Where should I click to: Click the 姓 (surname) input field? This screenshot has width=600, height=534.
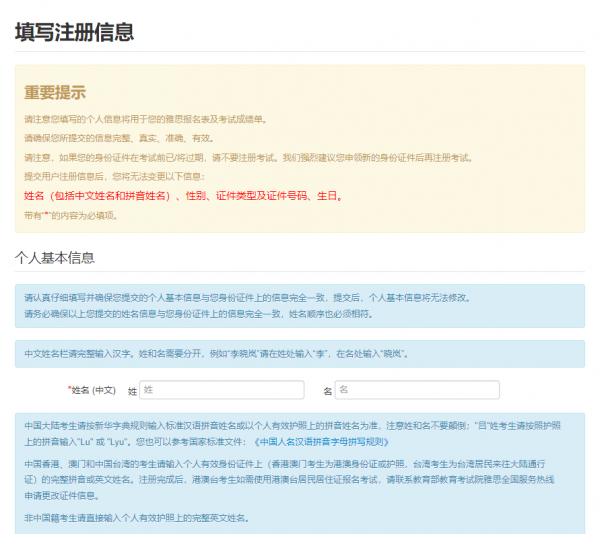coord(222,390)
